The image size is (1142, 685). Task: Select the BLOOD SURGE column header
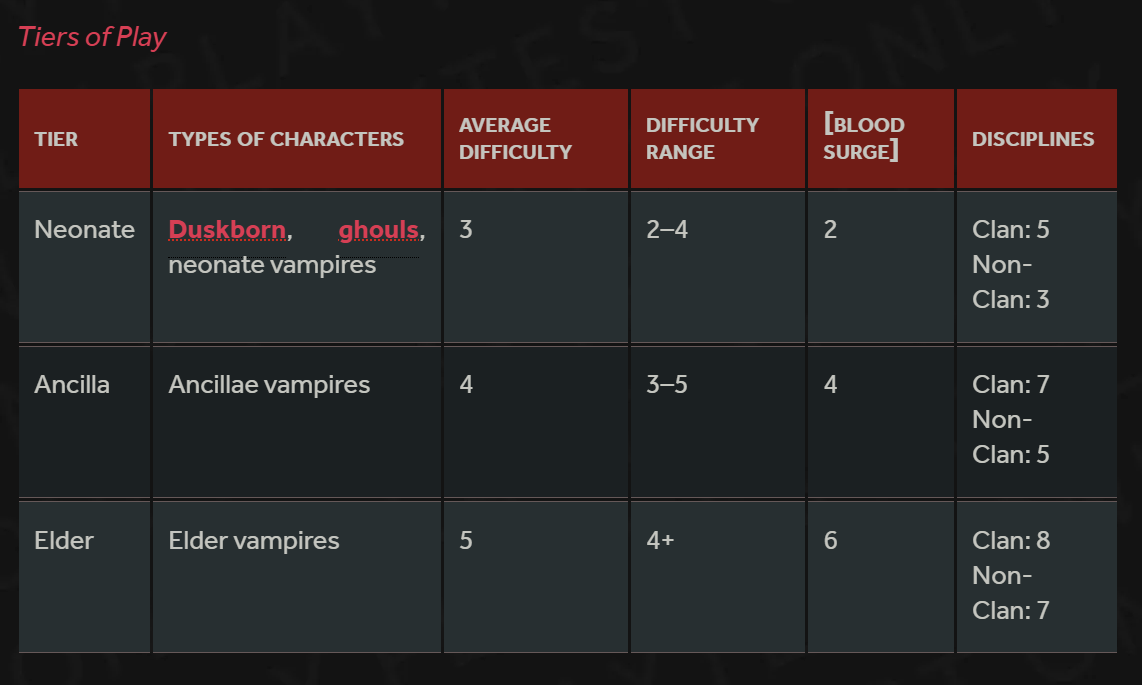click(881, 138)
